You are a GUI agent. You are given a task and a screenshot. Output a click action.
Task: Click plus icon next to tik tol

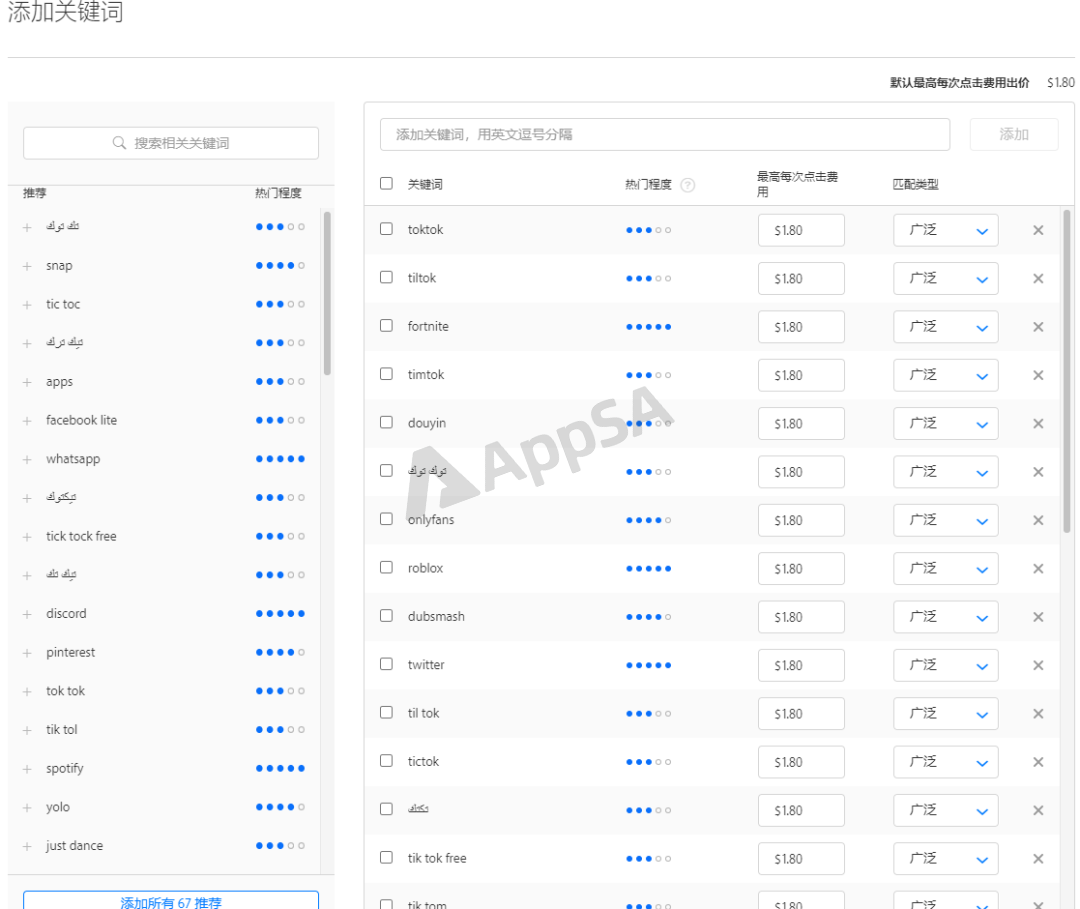click(x=27, y=730)
